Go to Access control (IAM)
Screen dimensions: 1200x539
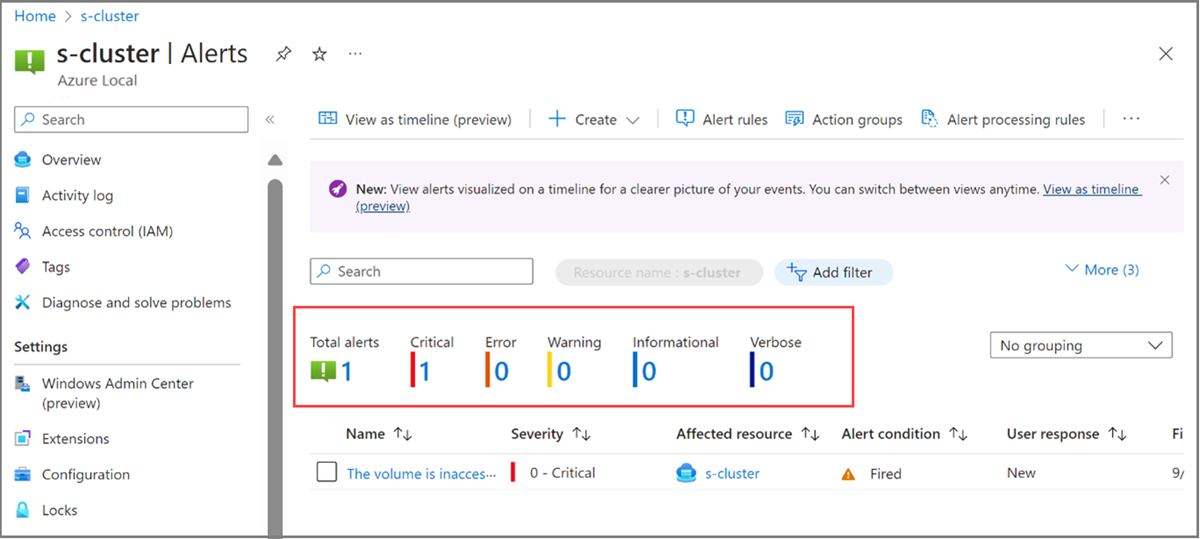pos(107,231)
